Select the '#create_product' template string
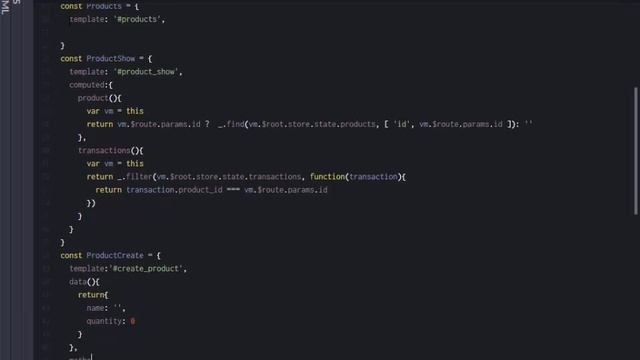Image resolution: width=640 pixels, height=360 pixels. point(146,269)
